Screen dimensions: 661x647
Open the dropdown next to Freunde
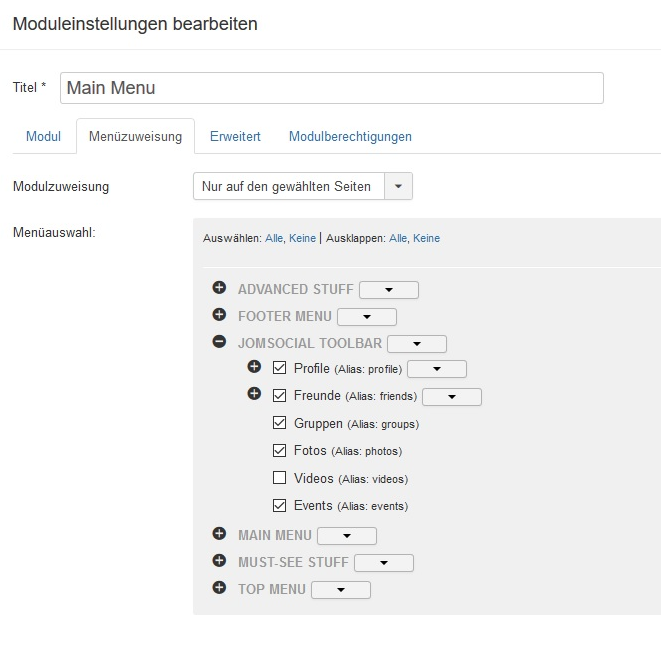click(452, 397)
